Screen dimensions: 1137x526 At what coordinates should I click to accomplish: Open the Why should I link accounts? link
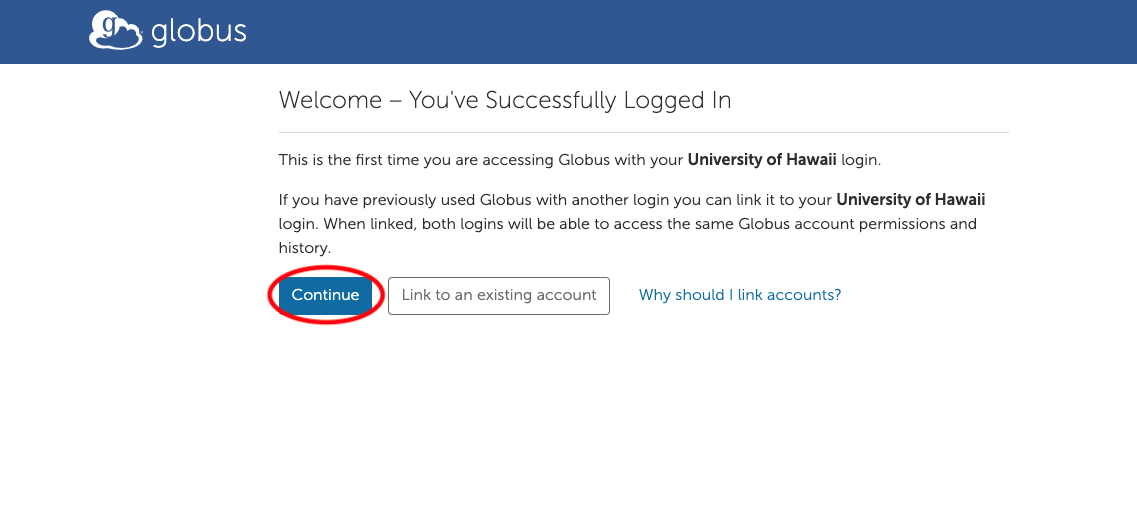pos(740,295)
